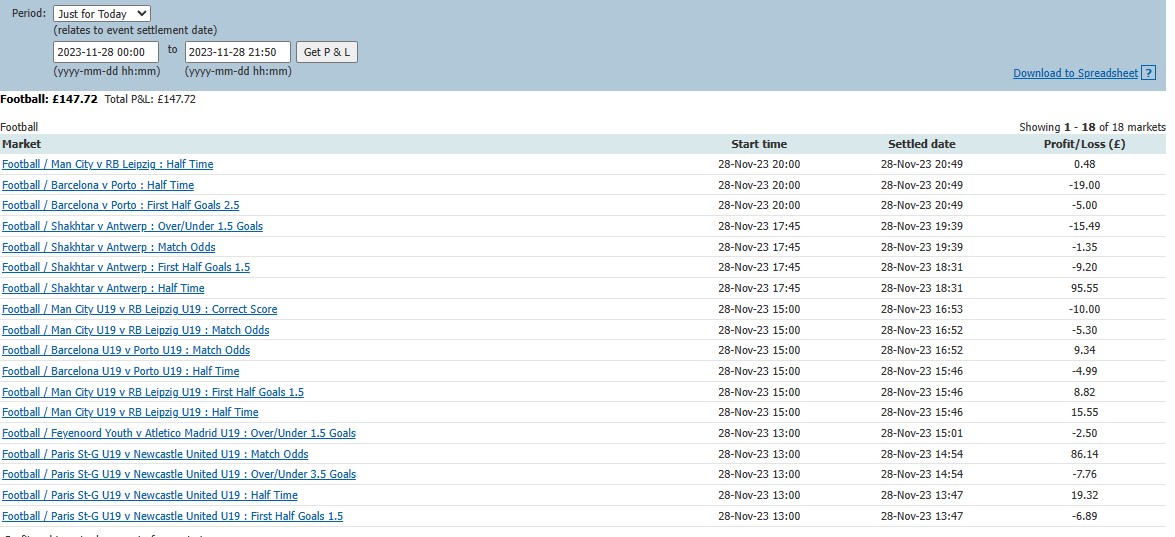The height and width of the screenshot is (537, 1175).
Task: Select the Total P&L: £147.72 text
Action: click(150, 99)
